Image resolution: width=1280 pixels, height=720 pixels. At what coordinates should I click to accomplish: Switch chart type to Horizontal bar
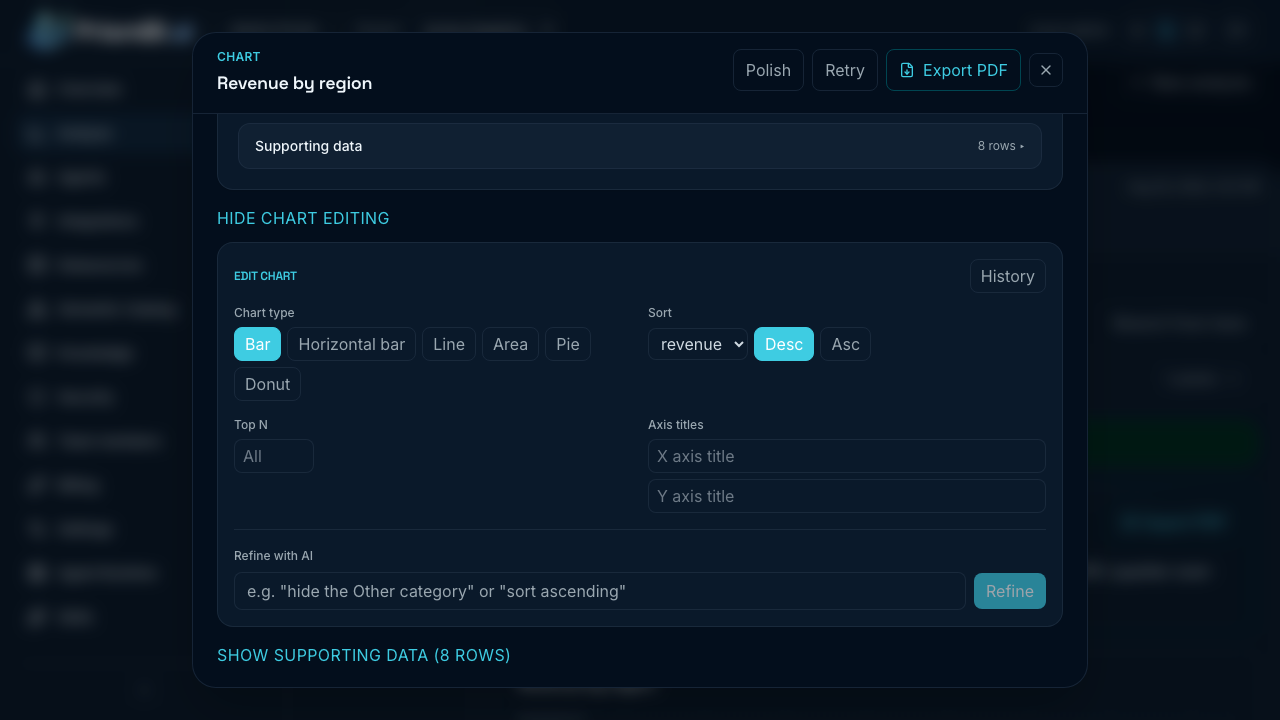tap(352, 344)
